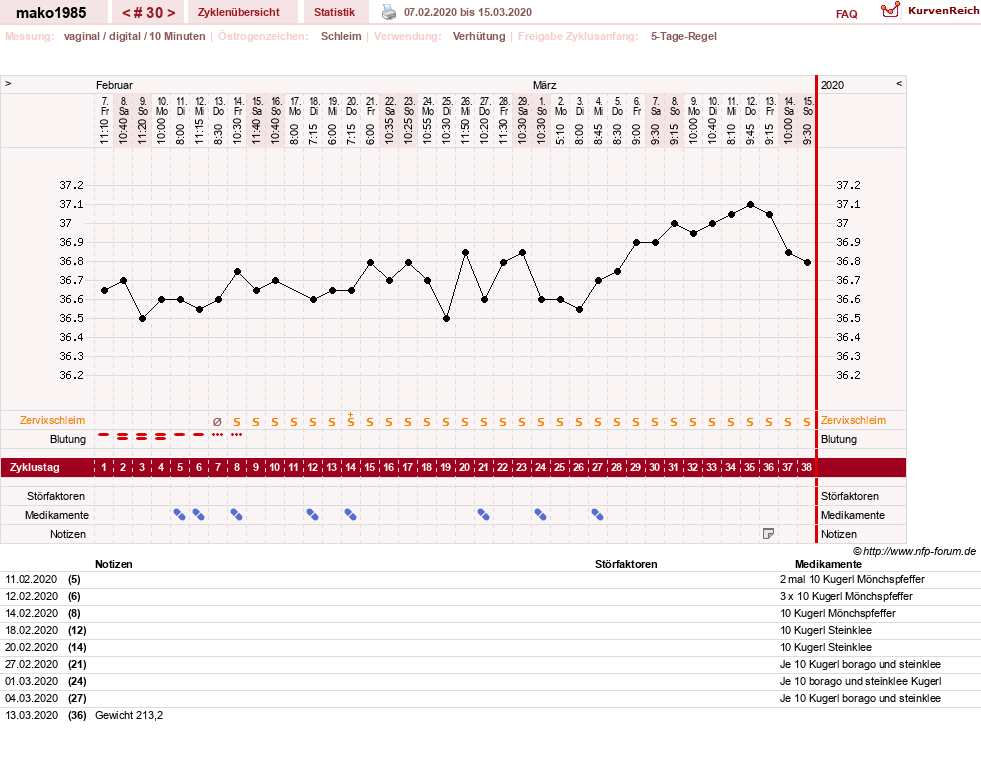The height and width of the screenshot is (763, 981).
Task: Click the spotting dots on cycle day 8
Action: point(236,435)
